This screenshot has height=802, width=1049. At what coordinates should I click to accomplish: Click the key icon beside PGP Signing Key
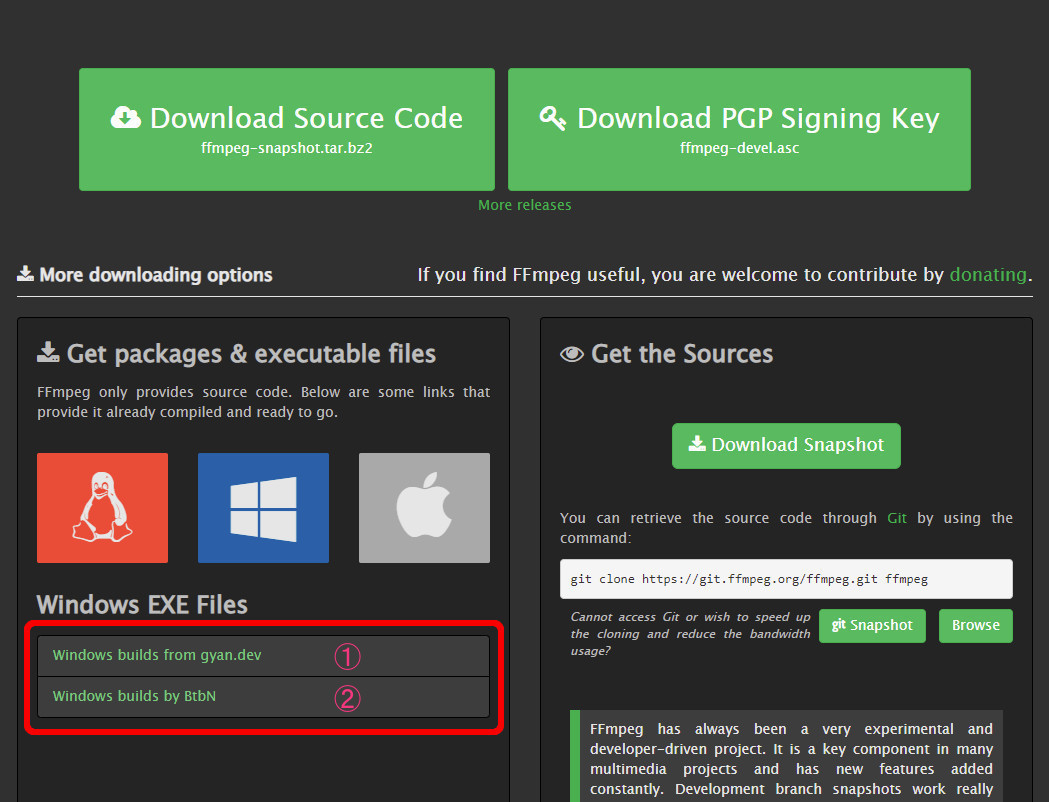tap(553, 118)
